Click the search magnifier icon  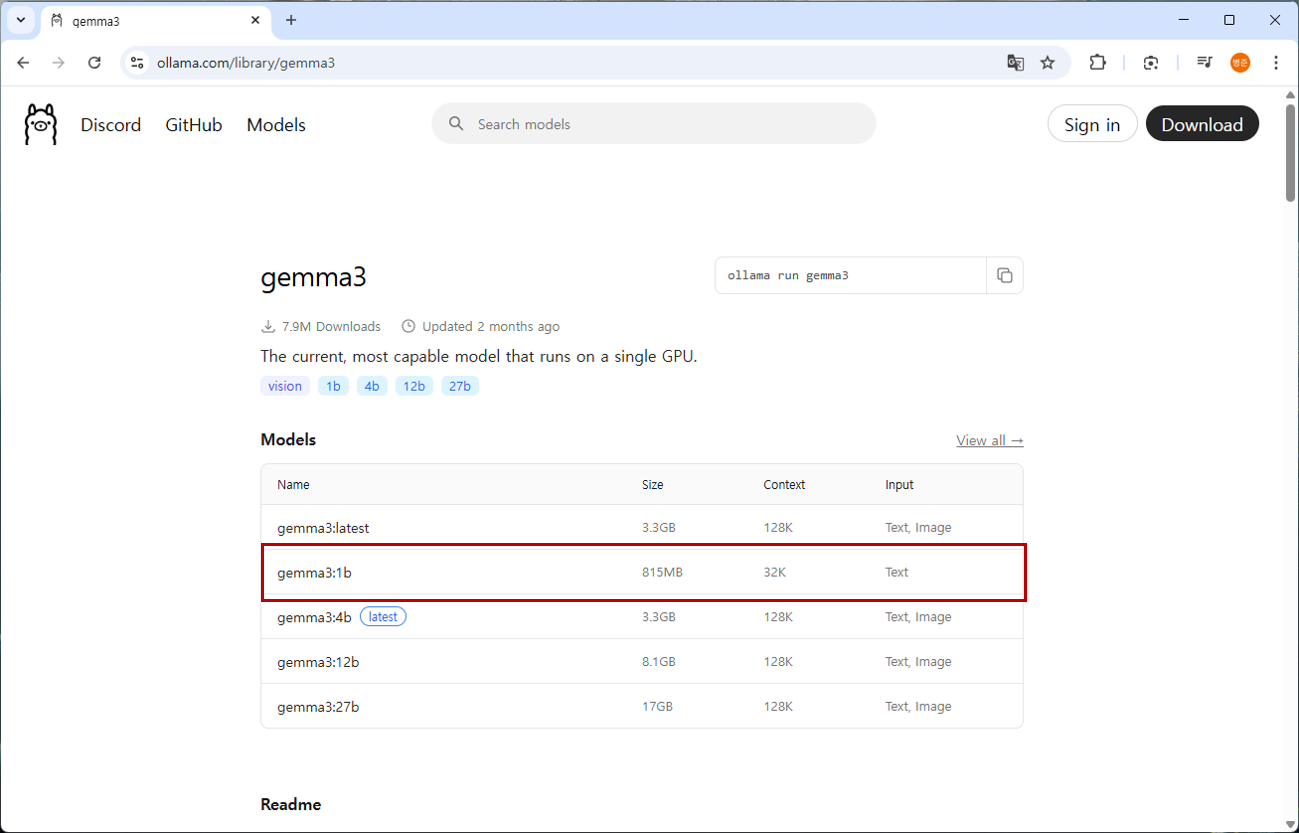(x=456, y=124)
